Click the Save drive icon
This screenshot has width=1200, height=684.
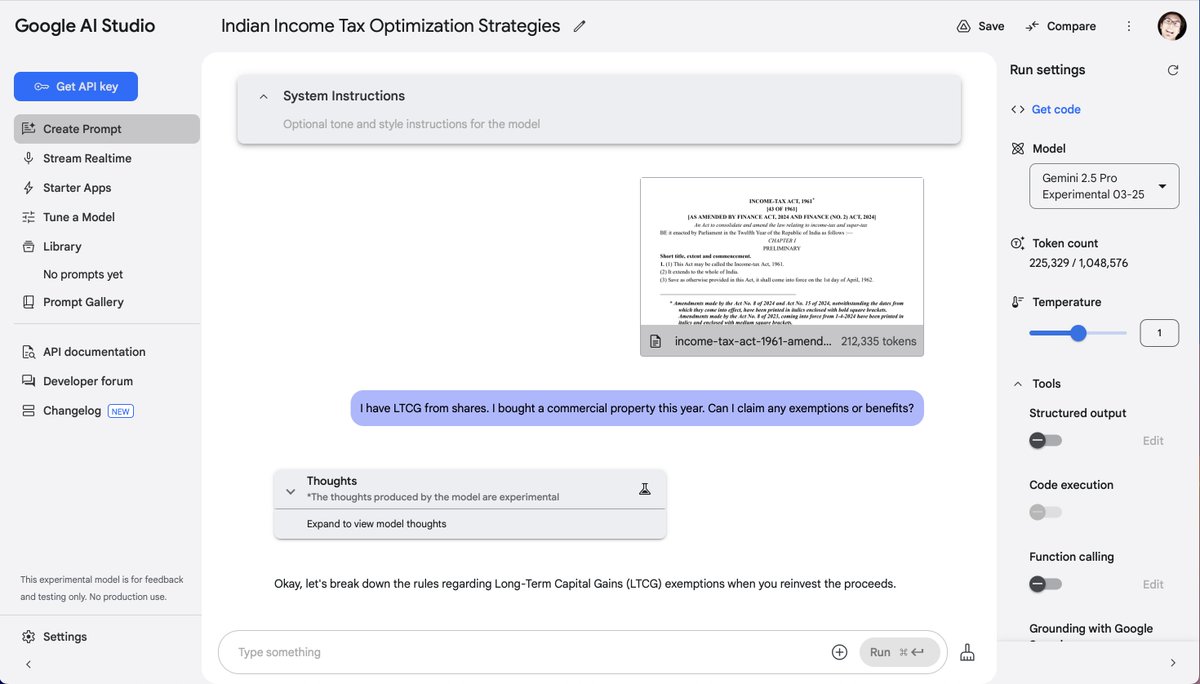click(x=964, y=26)
